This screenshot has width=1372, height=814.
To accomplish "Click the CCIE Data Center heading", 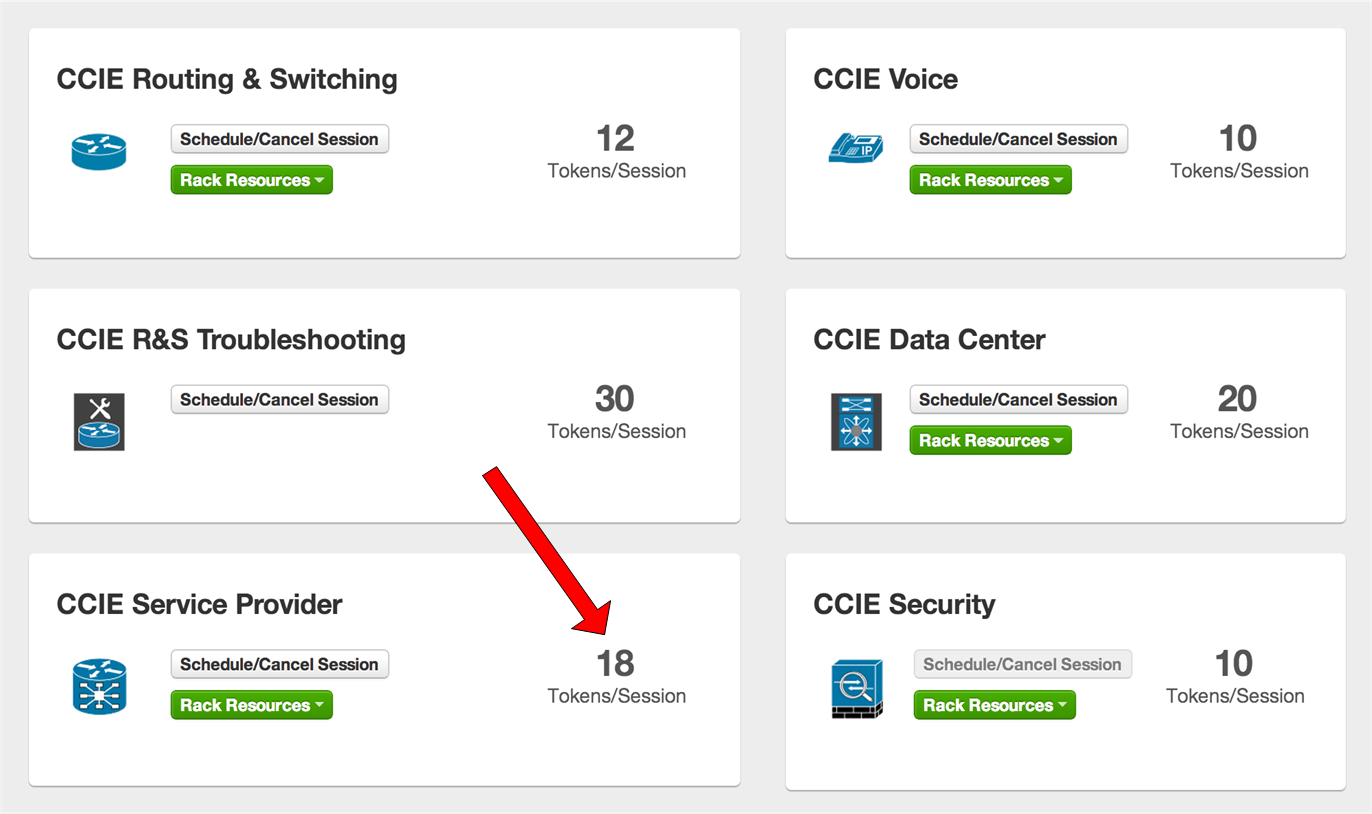I will coord(929,339).
